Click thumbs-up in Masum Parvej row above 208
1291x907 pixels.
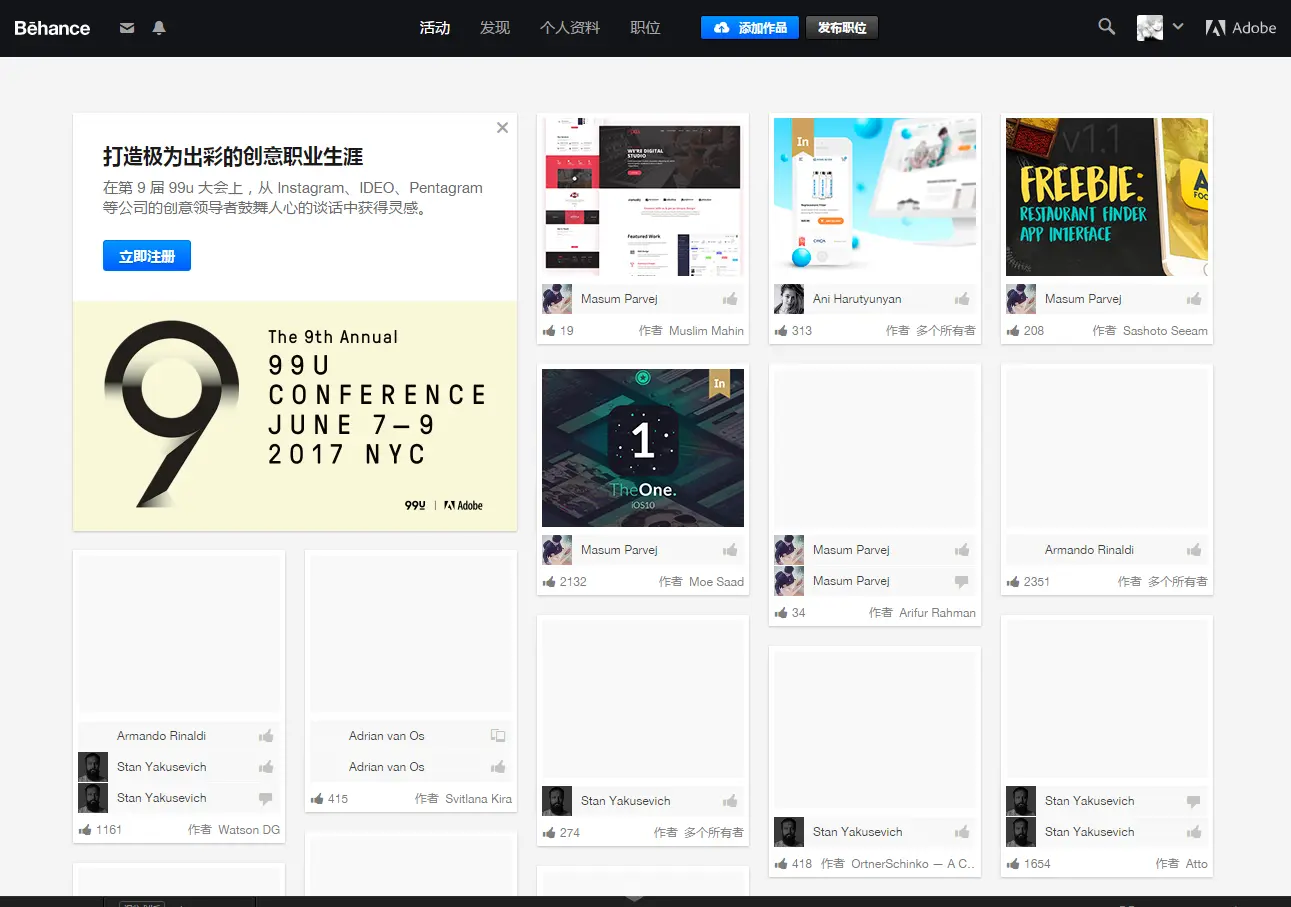pyautogui.click(x=1194, y=299)
